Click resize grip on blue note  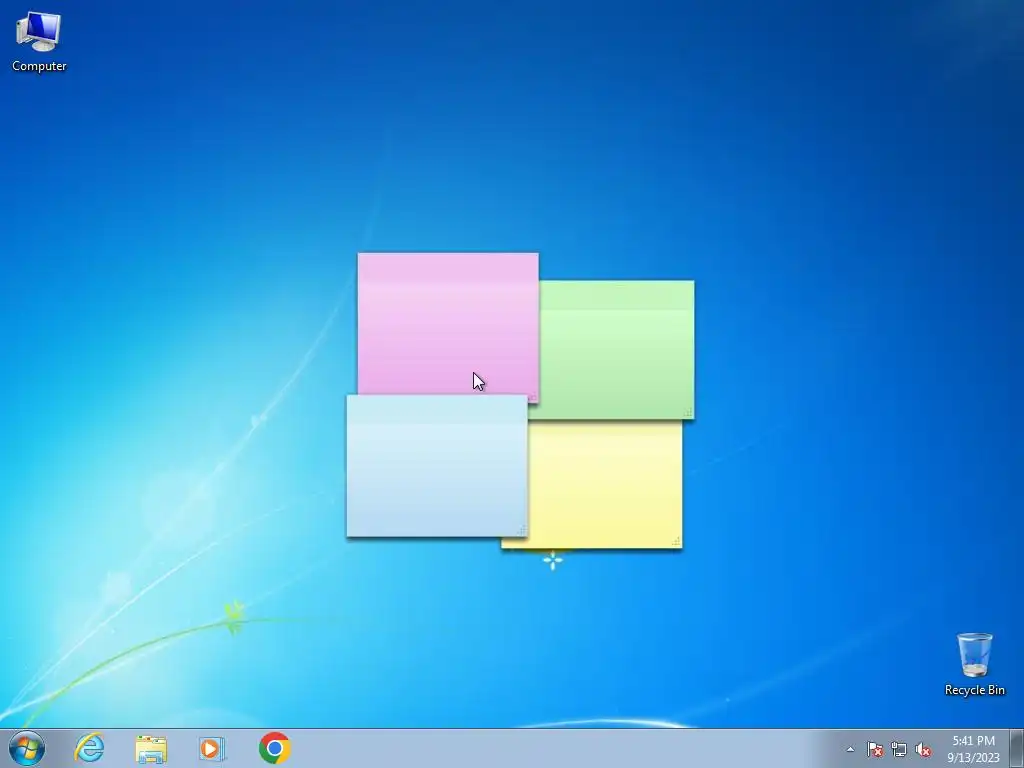point(521,530)
